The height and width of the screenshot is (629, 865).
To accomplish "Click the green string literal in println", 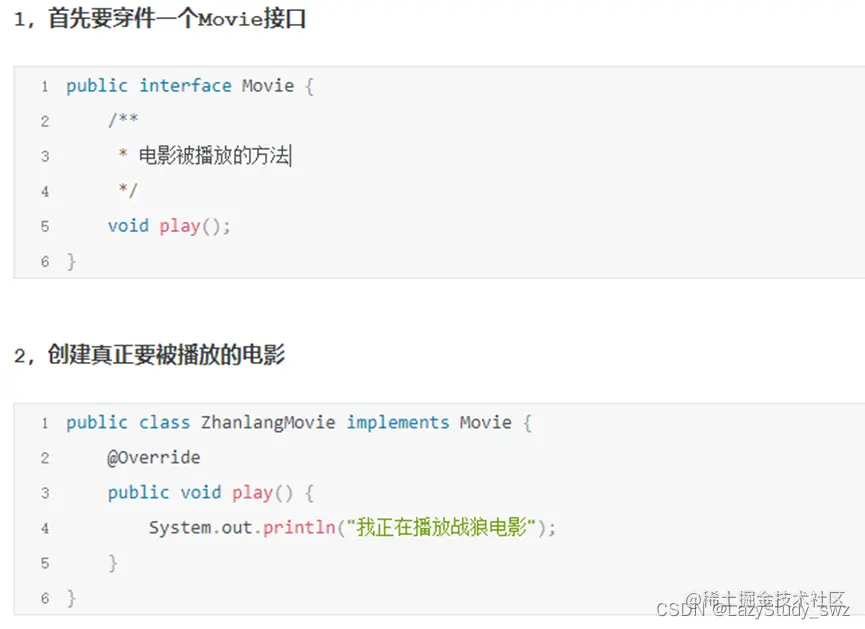I will pyautogui.click(x=441, y=527).
